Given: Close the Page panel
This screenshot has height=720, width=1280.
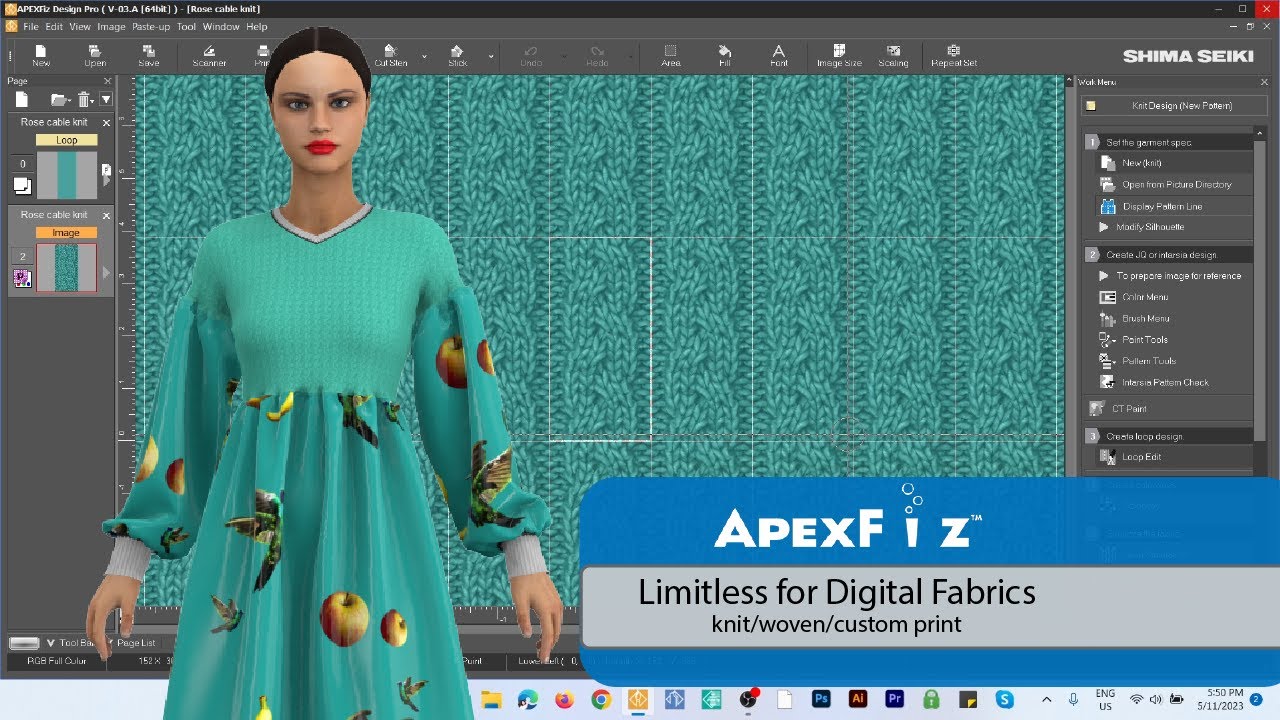Looking at the screenshot, I should pyautogui.click(x=108, y=81).
